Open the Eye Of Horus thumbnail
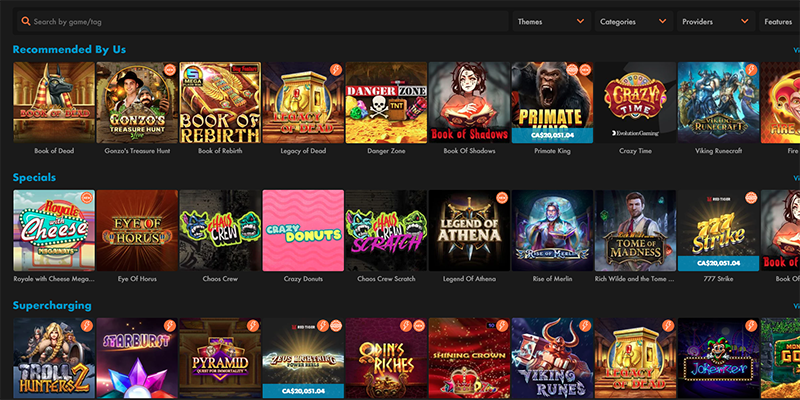Image resolution: width=800 pixels, height=400 pixels. tap(137, 231)
